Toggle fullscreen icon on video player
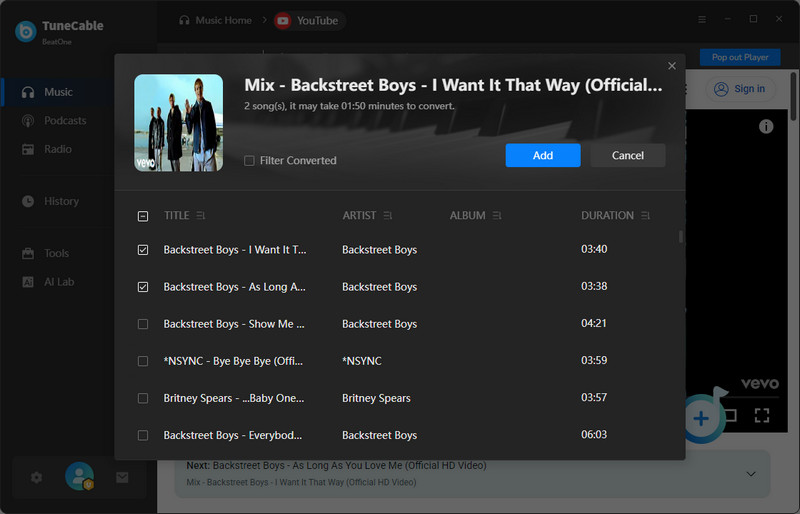Image resolution: width=800 pixels, height=514 pixels. pyautogui.click(x=762, y=415)
